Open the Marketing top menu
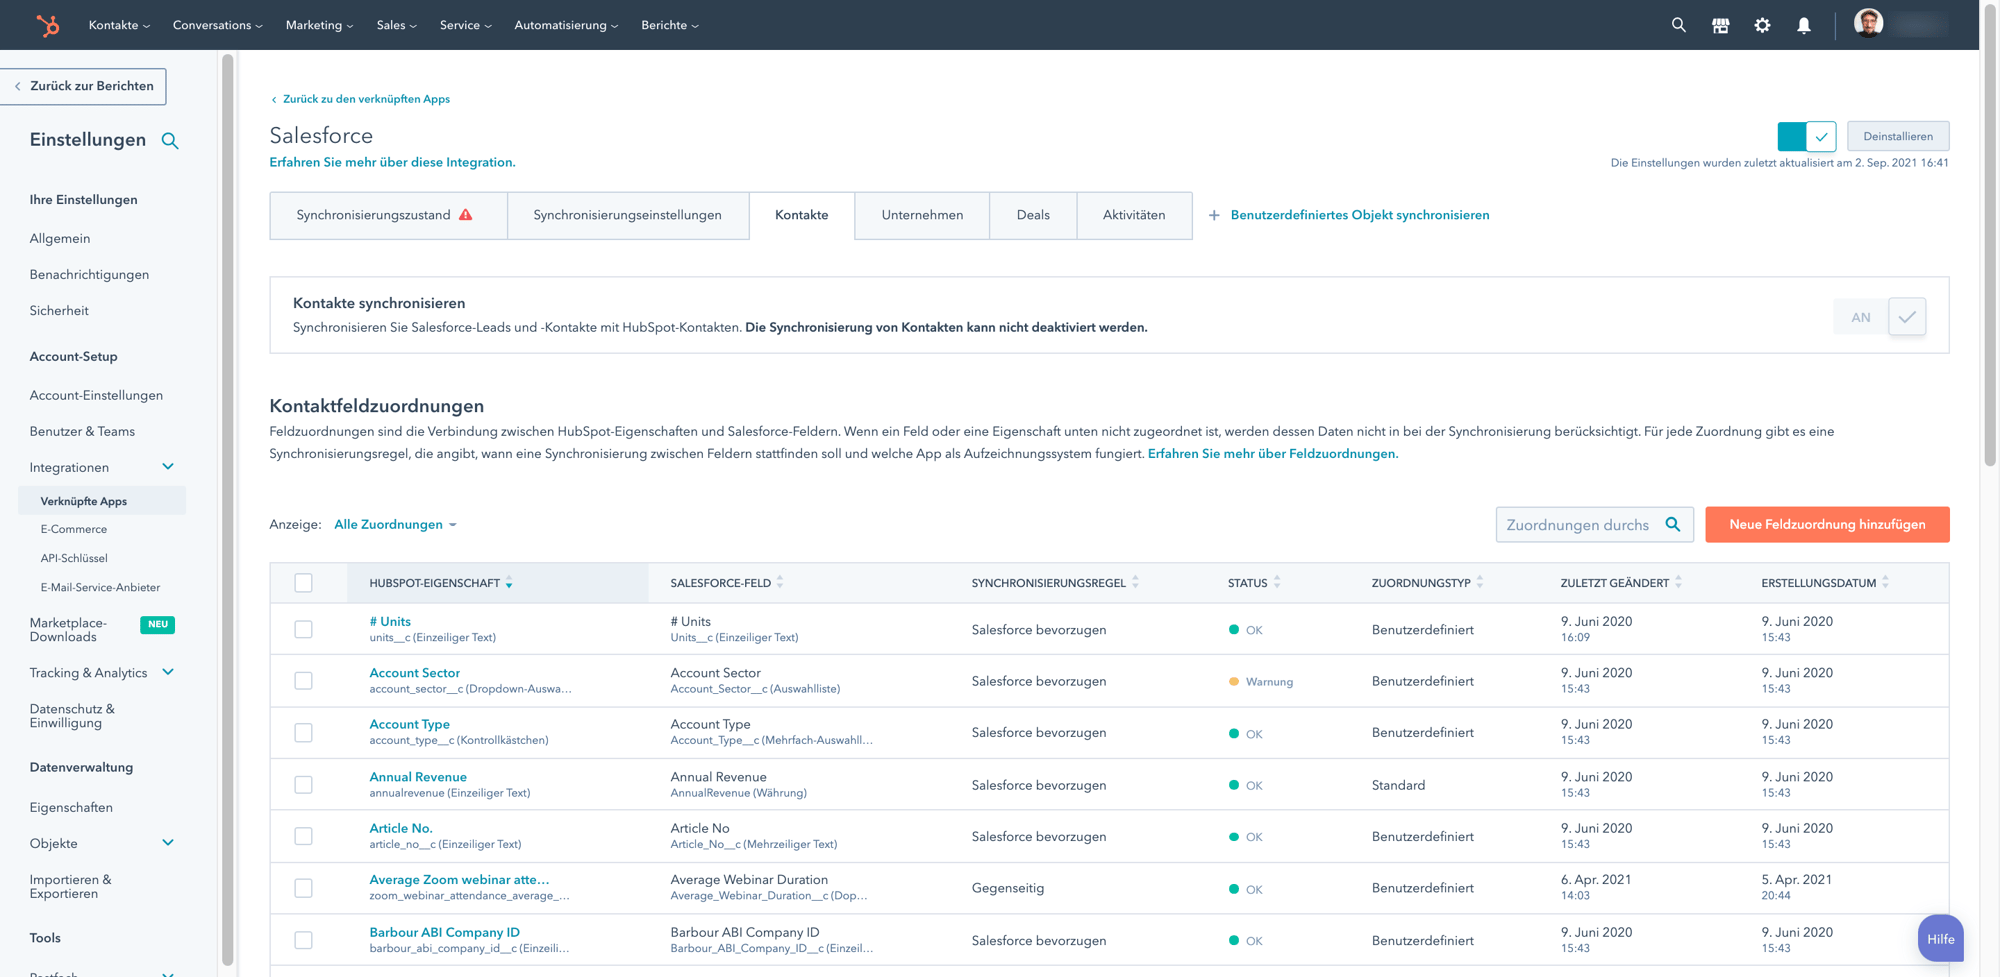This screenshot has width=2000, height=977. 319,25
